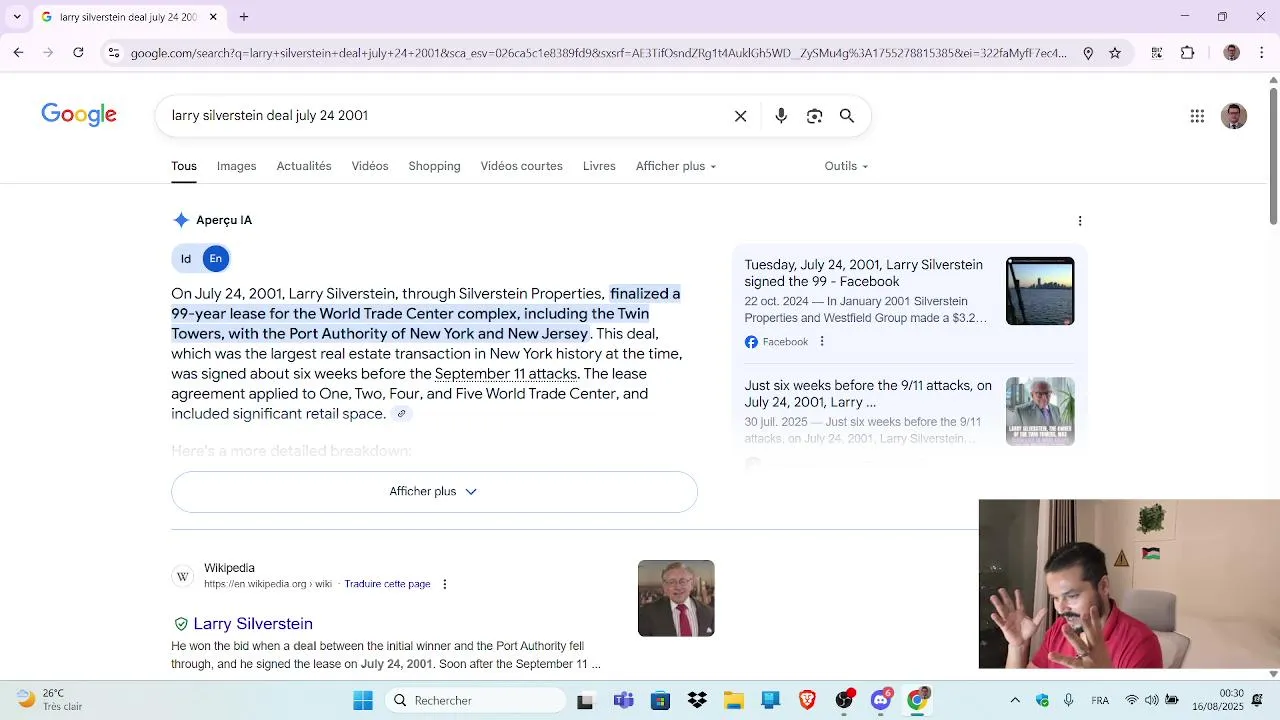Switch to the Shopping tab
Screen dimensions: 1280x720
tap(434, 166)
